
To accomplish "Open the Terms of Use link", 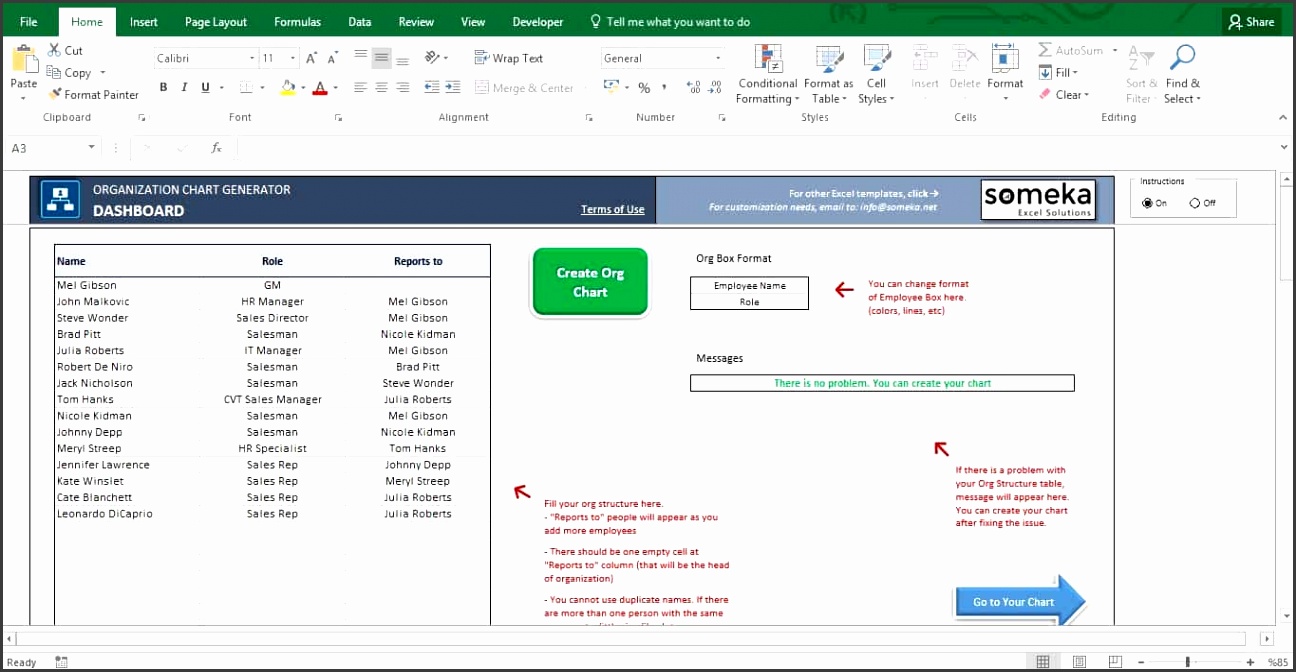I will point(612,210).
